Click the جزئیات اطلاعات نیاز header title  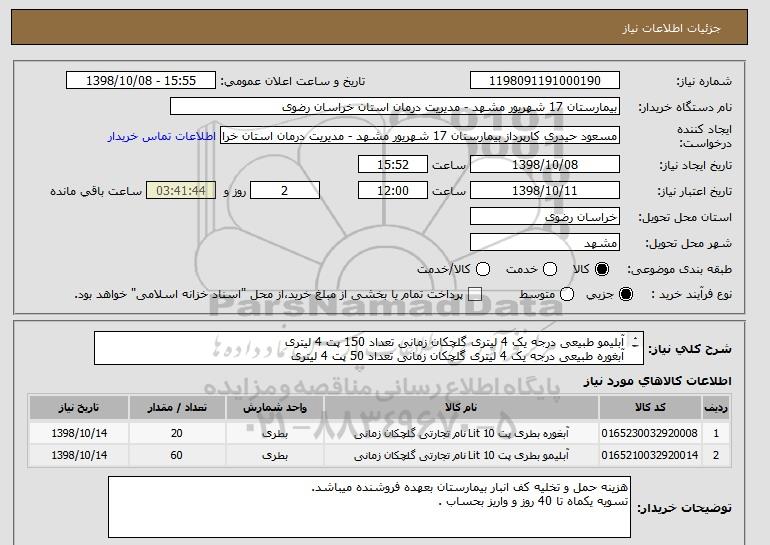tap(672, 28)
